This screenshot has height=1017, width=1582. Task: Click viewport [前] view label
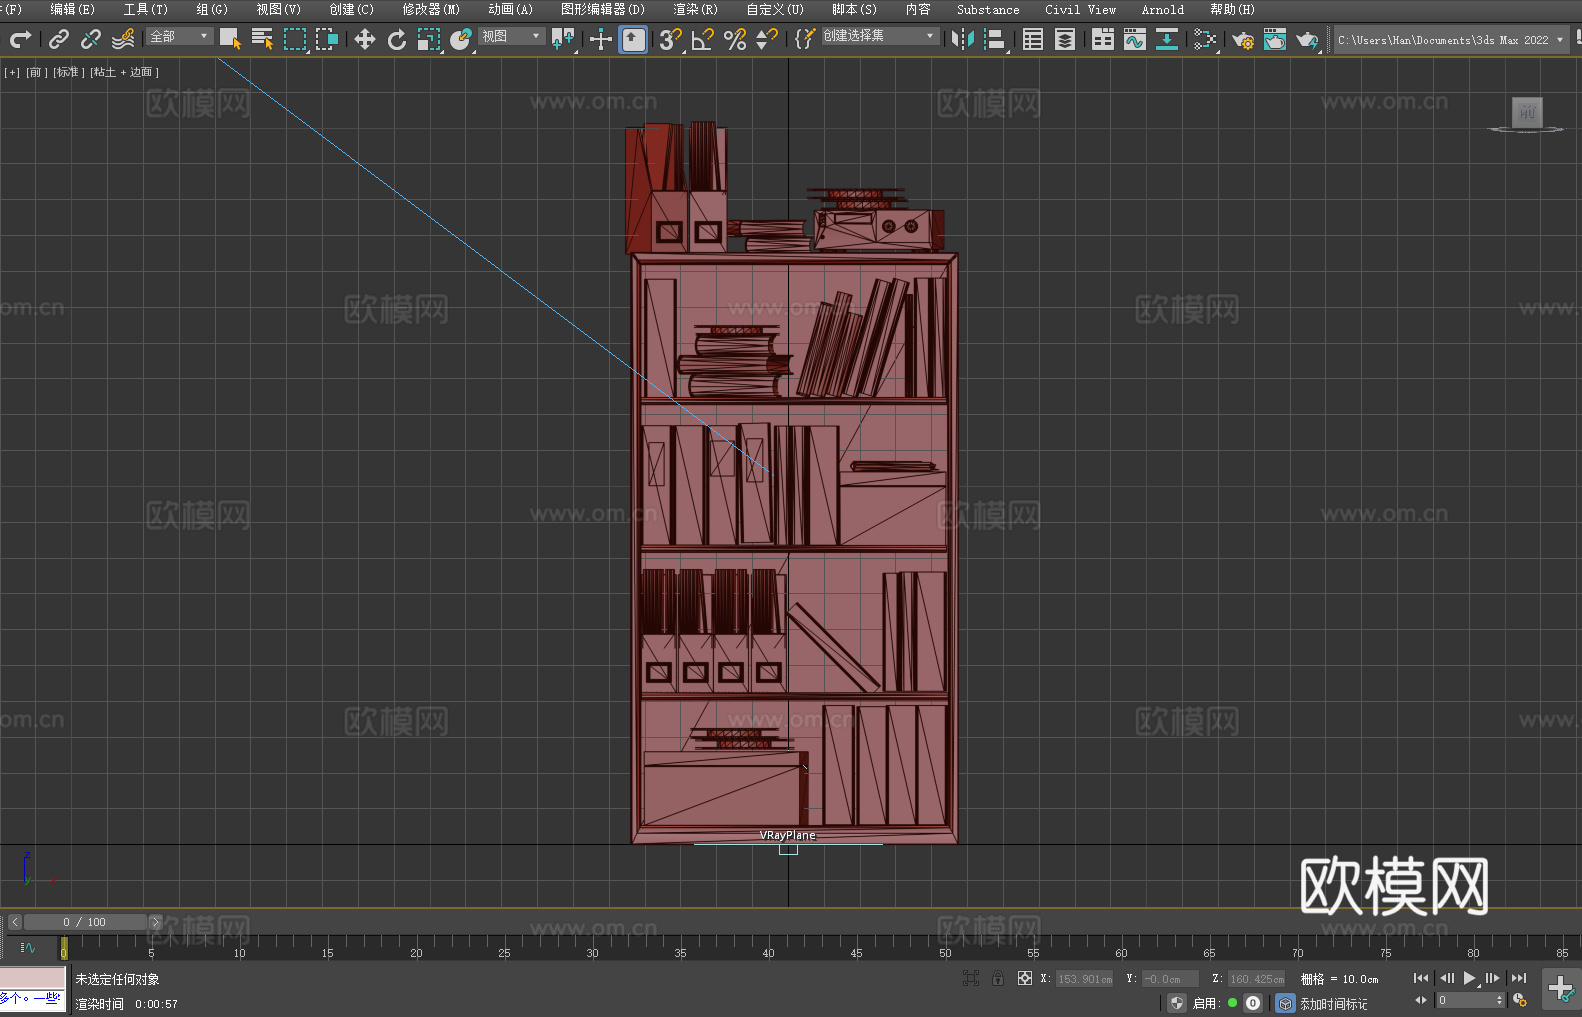pyautogui.click(x=37, y=72)
